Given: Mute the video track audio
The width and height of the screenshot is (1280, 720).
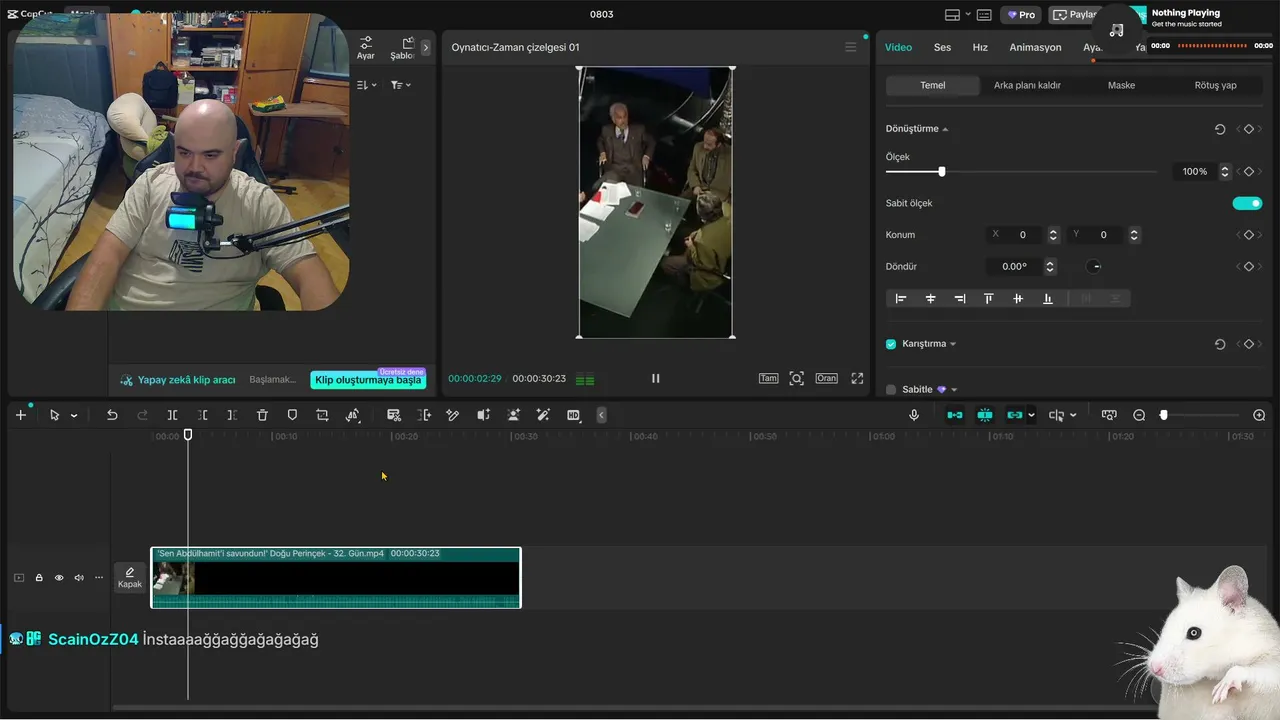Looking at the screenshot, I should [x=79, y=578].
